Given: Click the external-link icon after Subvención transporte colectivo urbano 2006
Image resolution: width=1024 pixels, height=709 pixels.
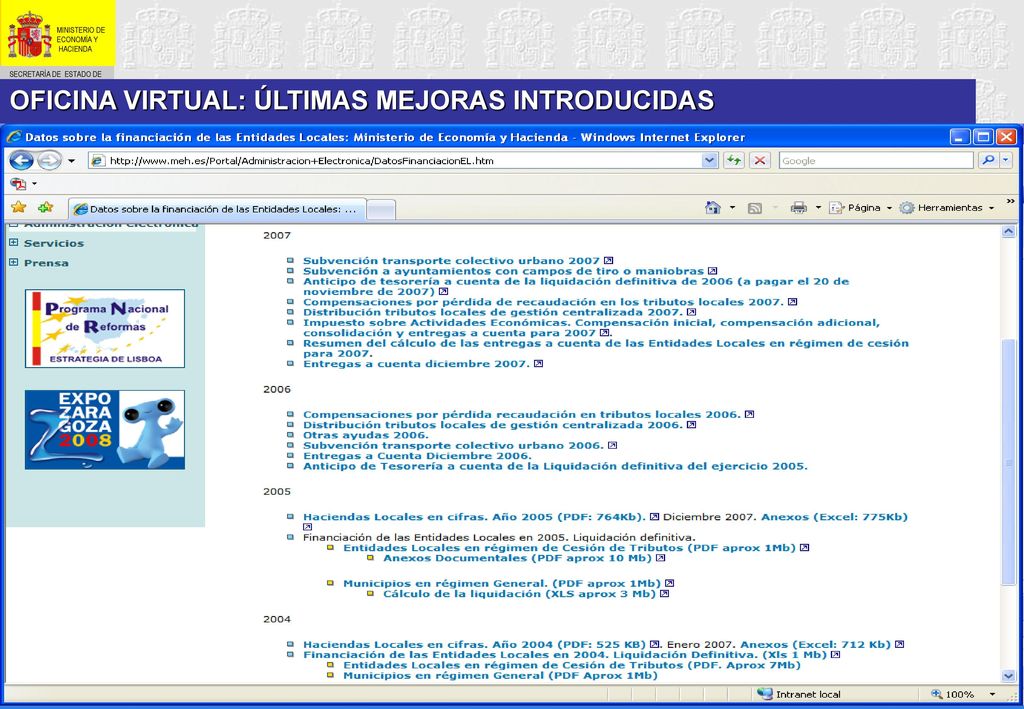Looking at the screenshot, I should 613,445.
